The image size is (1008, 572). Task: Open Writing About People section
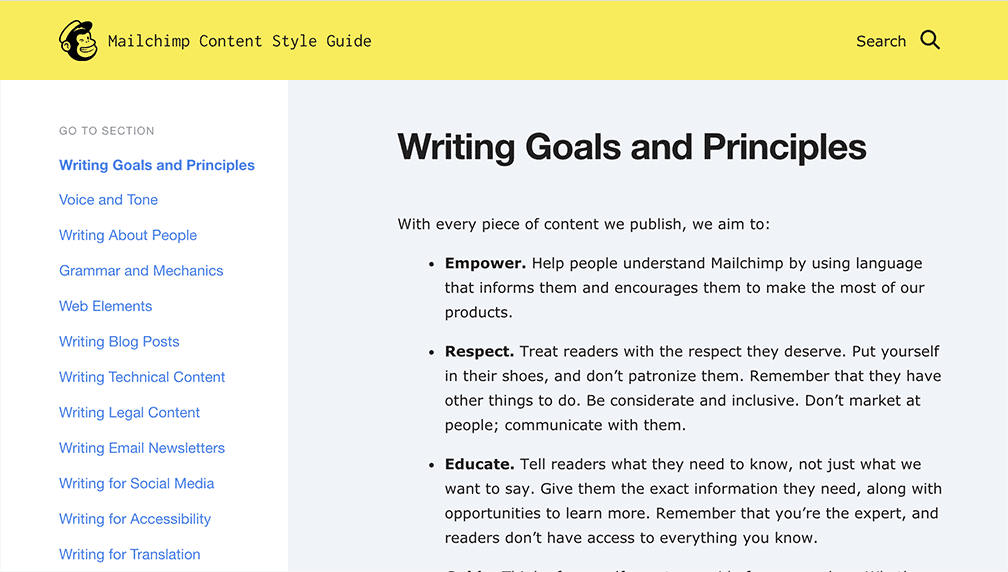coord(128,235)
